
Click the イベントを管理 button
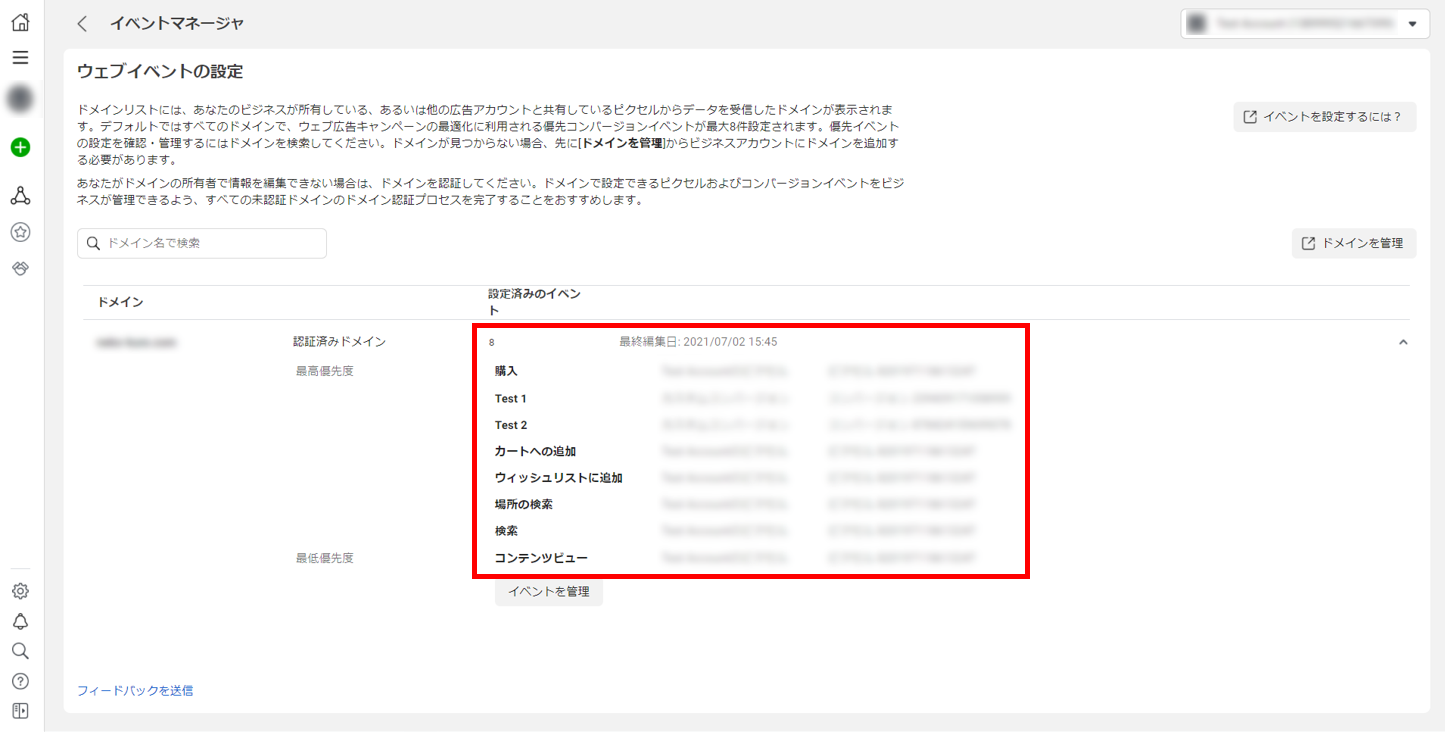coord(548,591)
